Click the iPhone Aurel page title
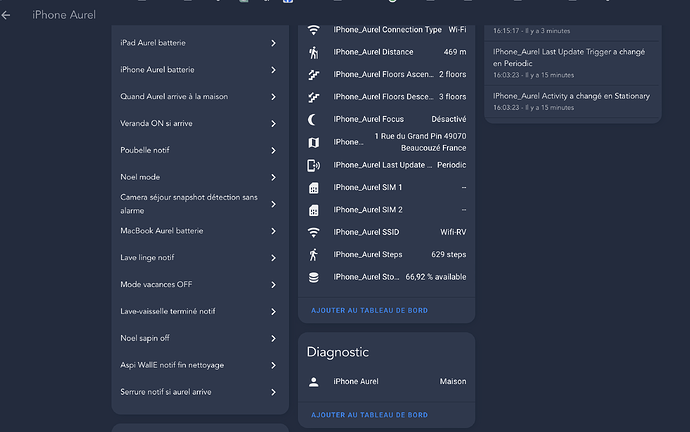The width and height of the screenshot is (690, 432). (64, 15)
